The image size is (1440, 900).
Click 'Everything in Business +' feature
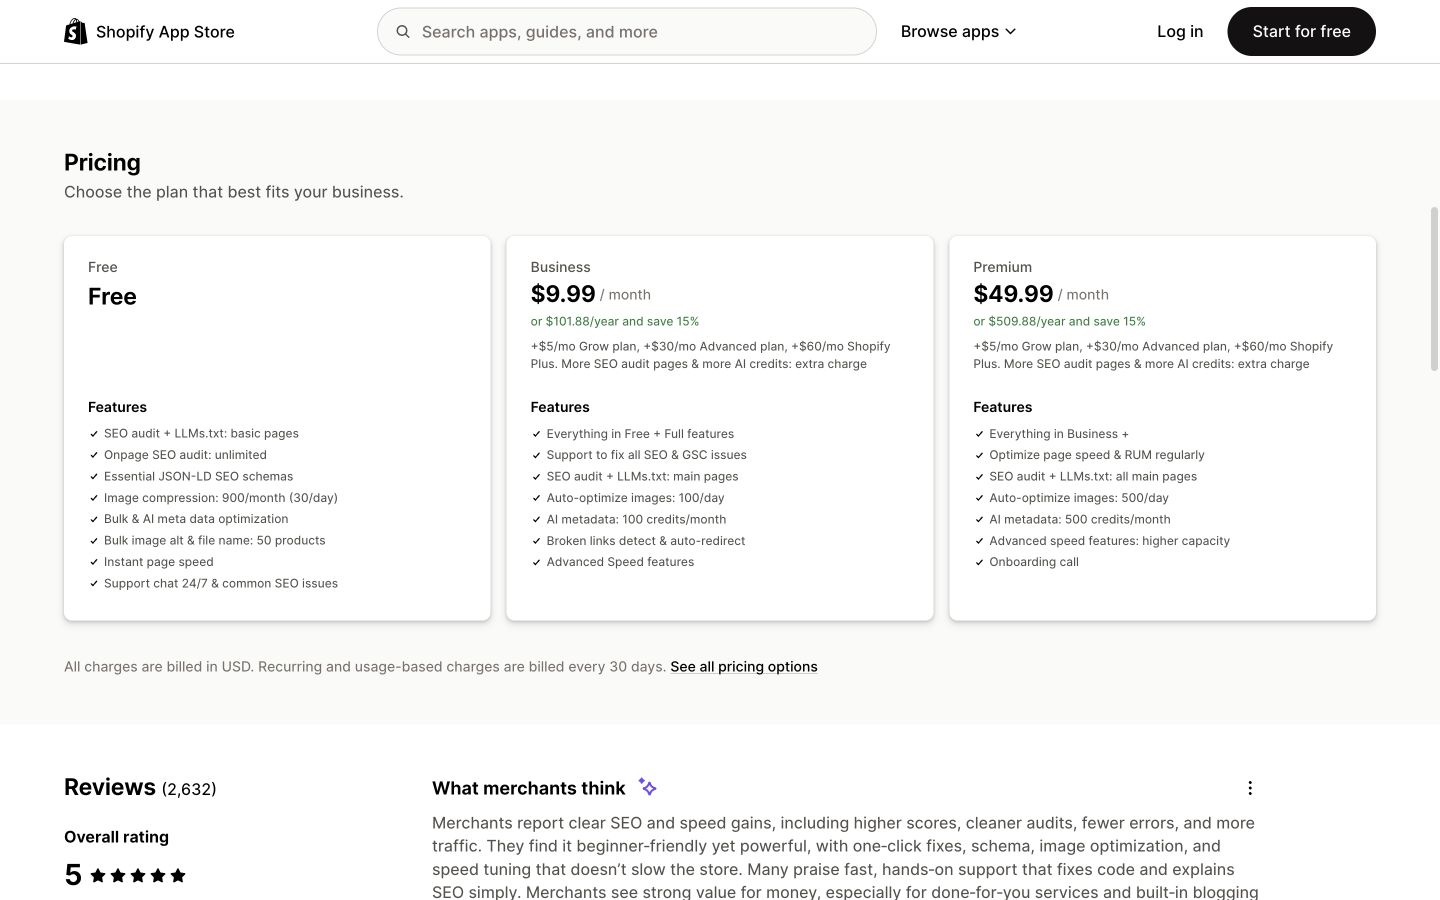(x=1059, y=434)
